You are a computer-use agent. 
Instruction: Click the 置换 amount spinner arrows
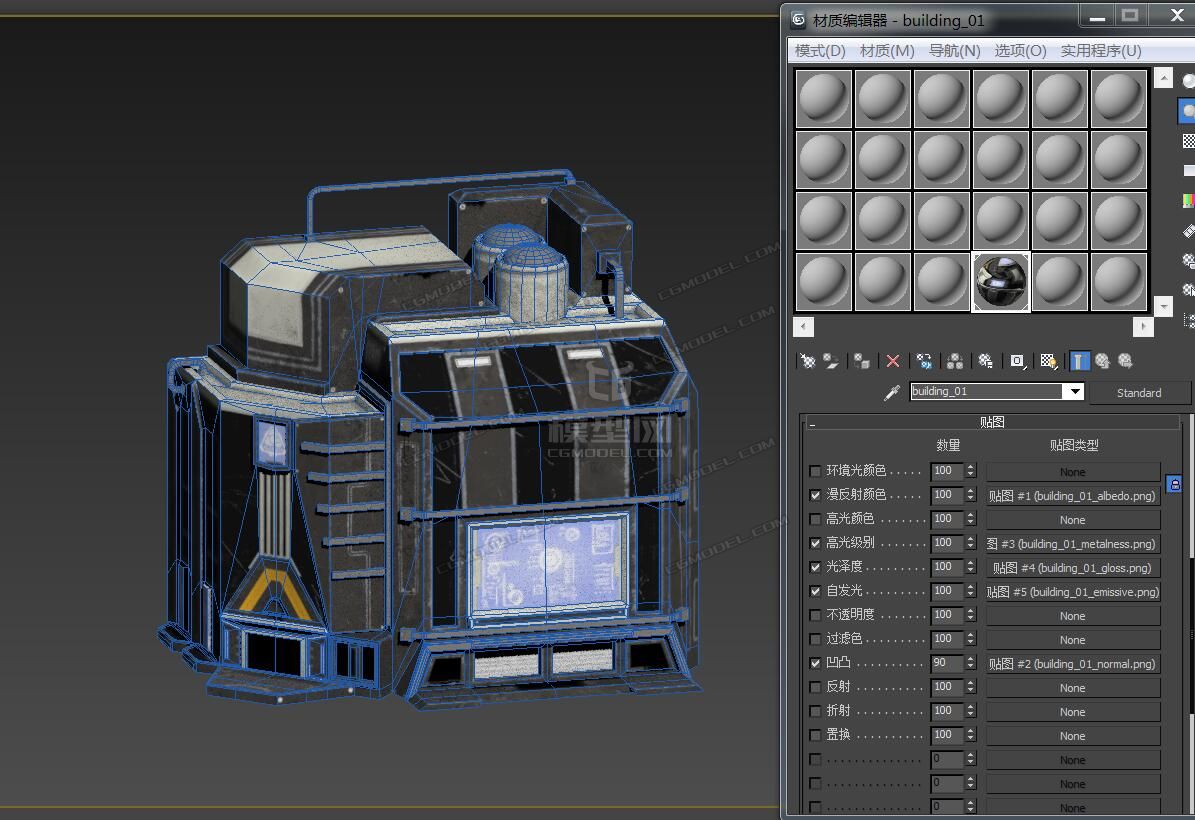[x=971, y=735]
